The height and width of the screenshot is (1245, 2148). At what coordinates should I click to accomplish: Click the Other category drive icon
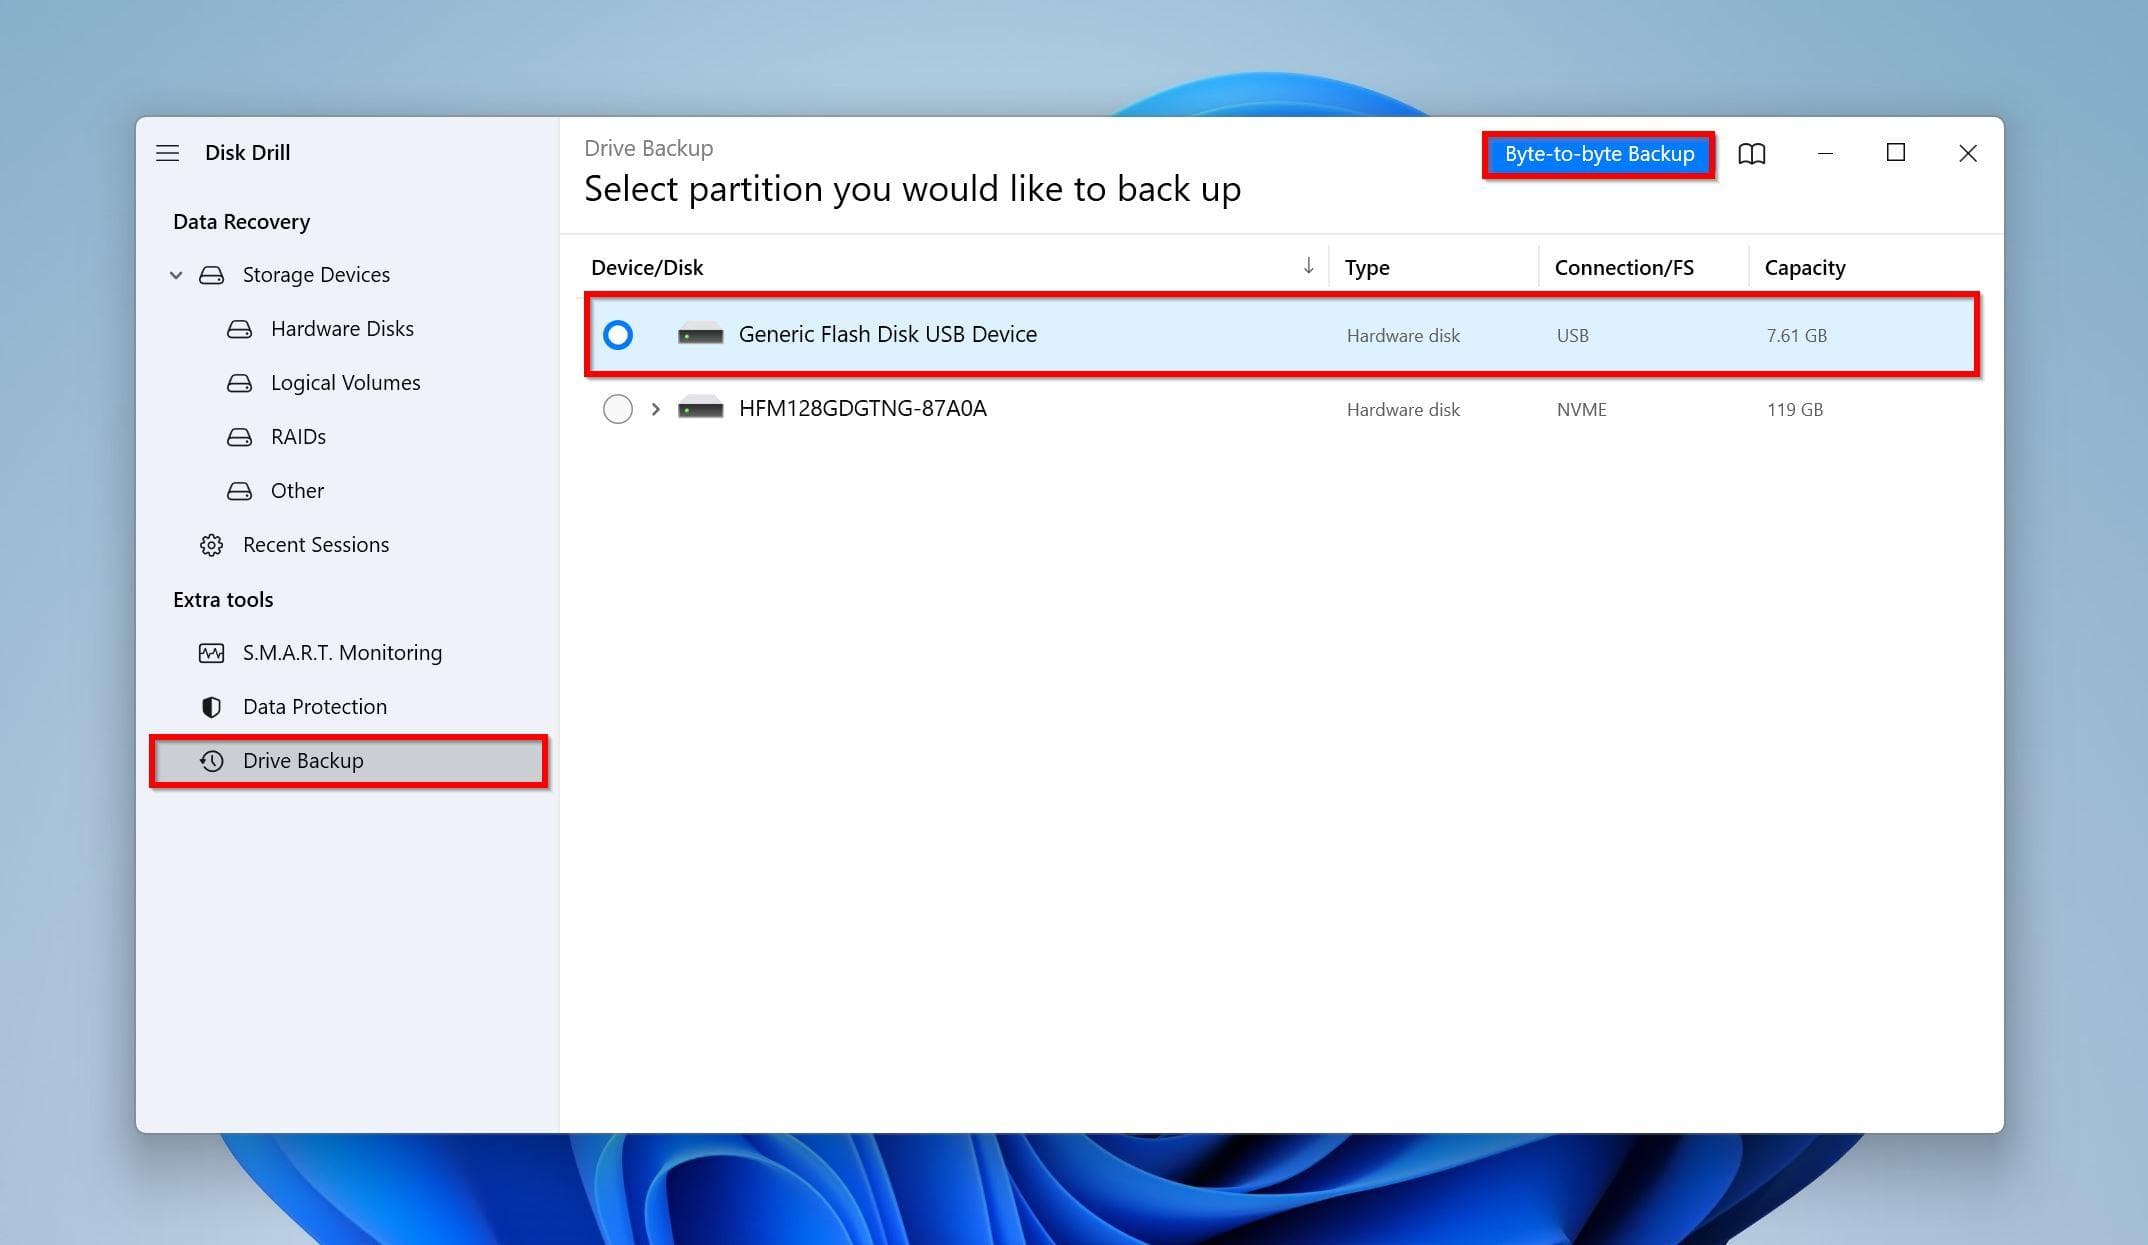tap(239, 491)
